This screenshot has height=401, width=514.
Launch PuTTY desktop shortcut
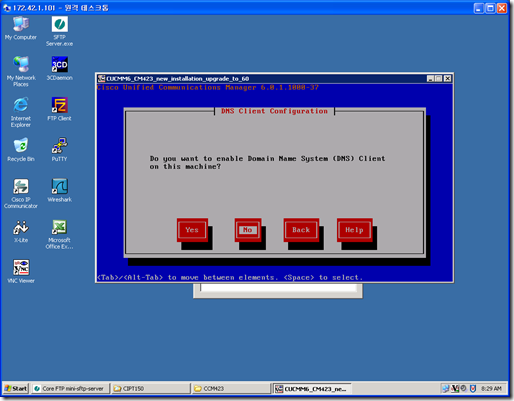tap(59, 150)
